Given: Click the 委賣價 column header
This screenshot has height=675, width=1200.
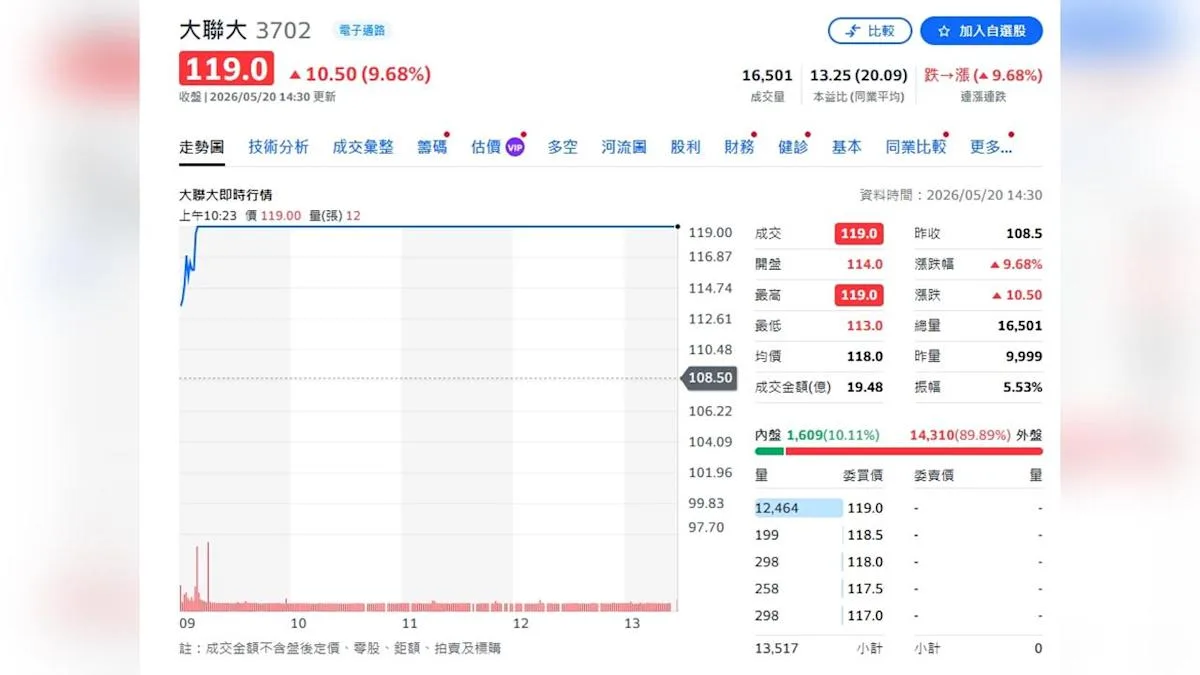Looking at the screenshot, I should (934, 475).
